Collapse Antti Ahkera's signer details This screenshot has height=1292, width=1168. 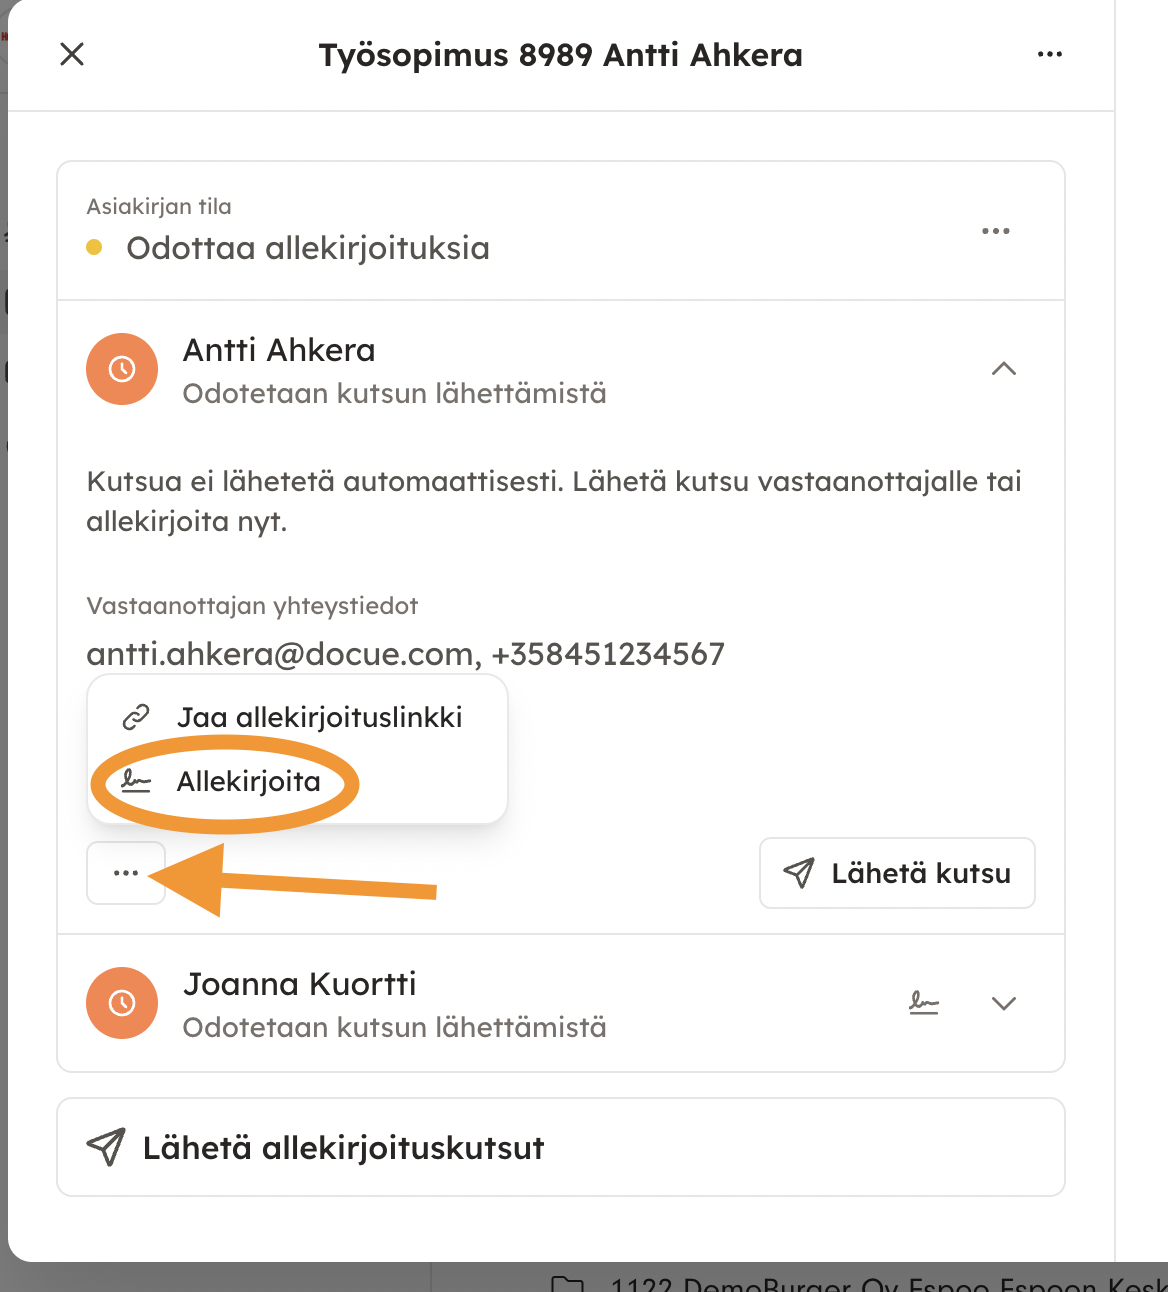click(1003, 369)
